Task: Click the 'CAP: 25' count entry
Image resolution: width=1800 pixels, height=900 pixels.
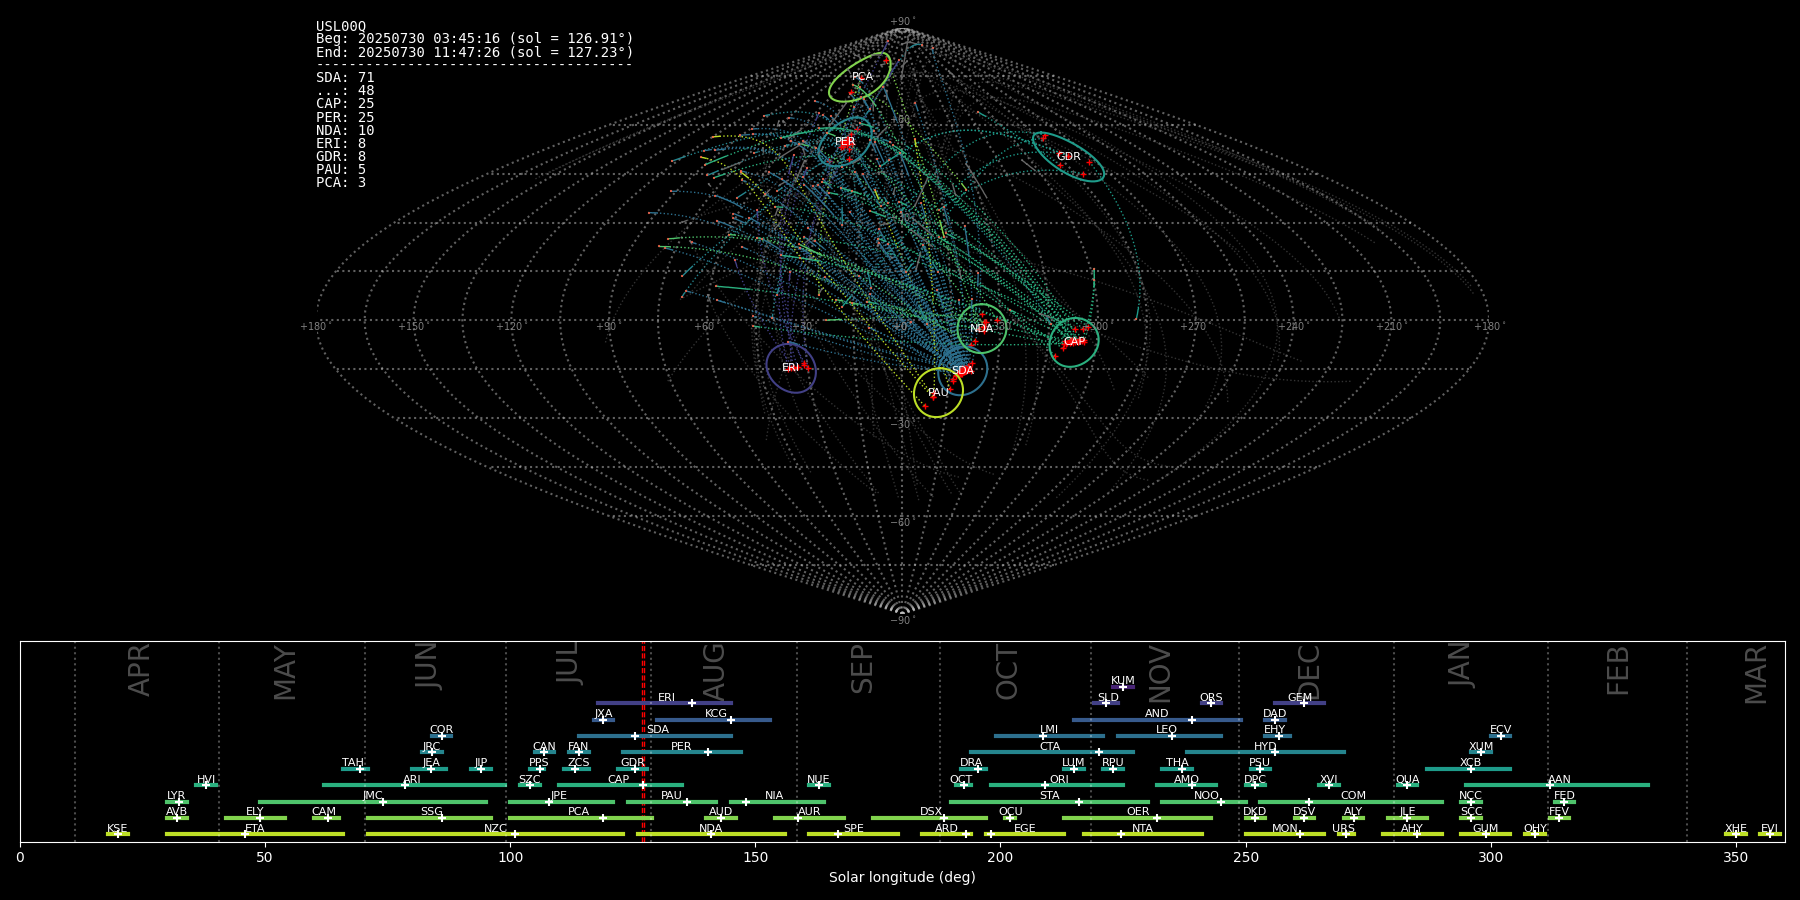Action: click(x=345, y=104)
